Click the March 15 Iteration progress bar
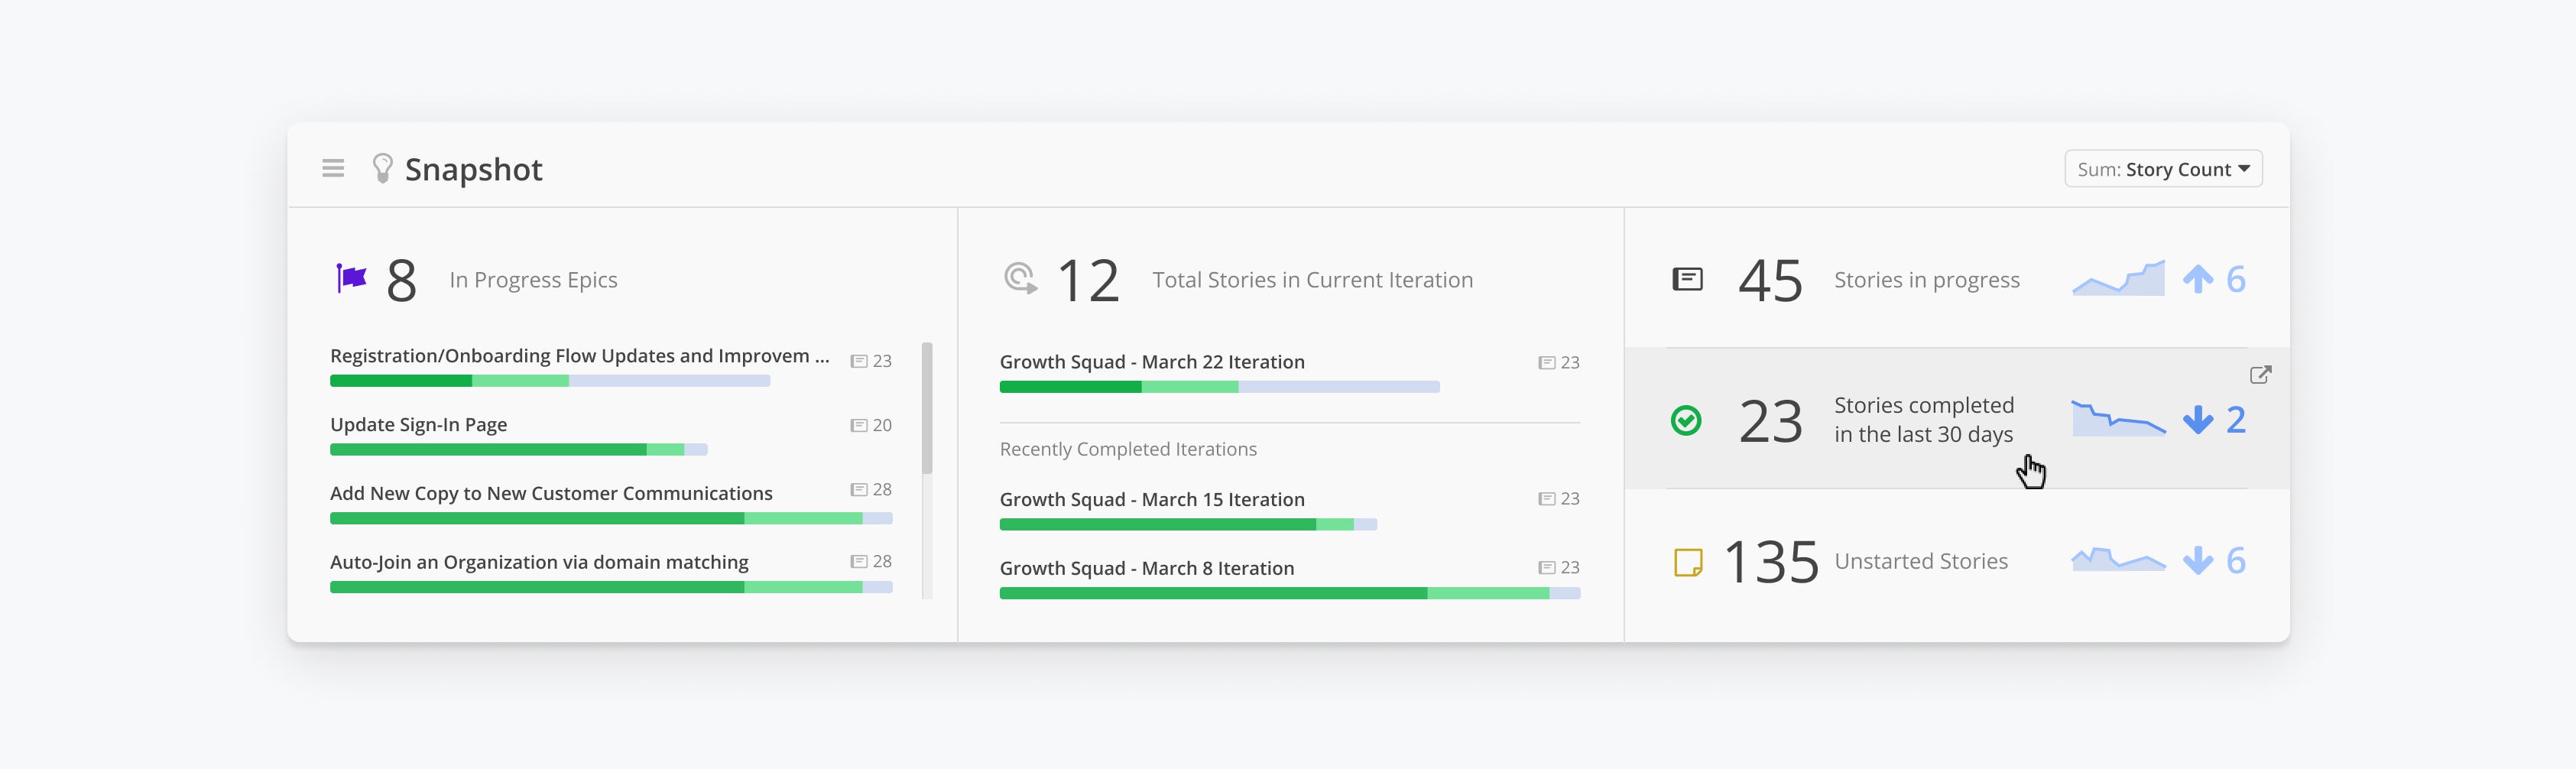Image resolution: width=2576 pixels, height=769 pixels. (x=1188, y=525)
